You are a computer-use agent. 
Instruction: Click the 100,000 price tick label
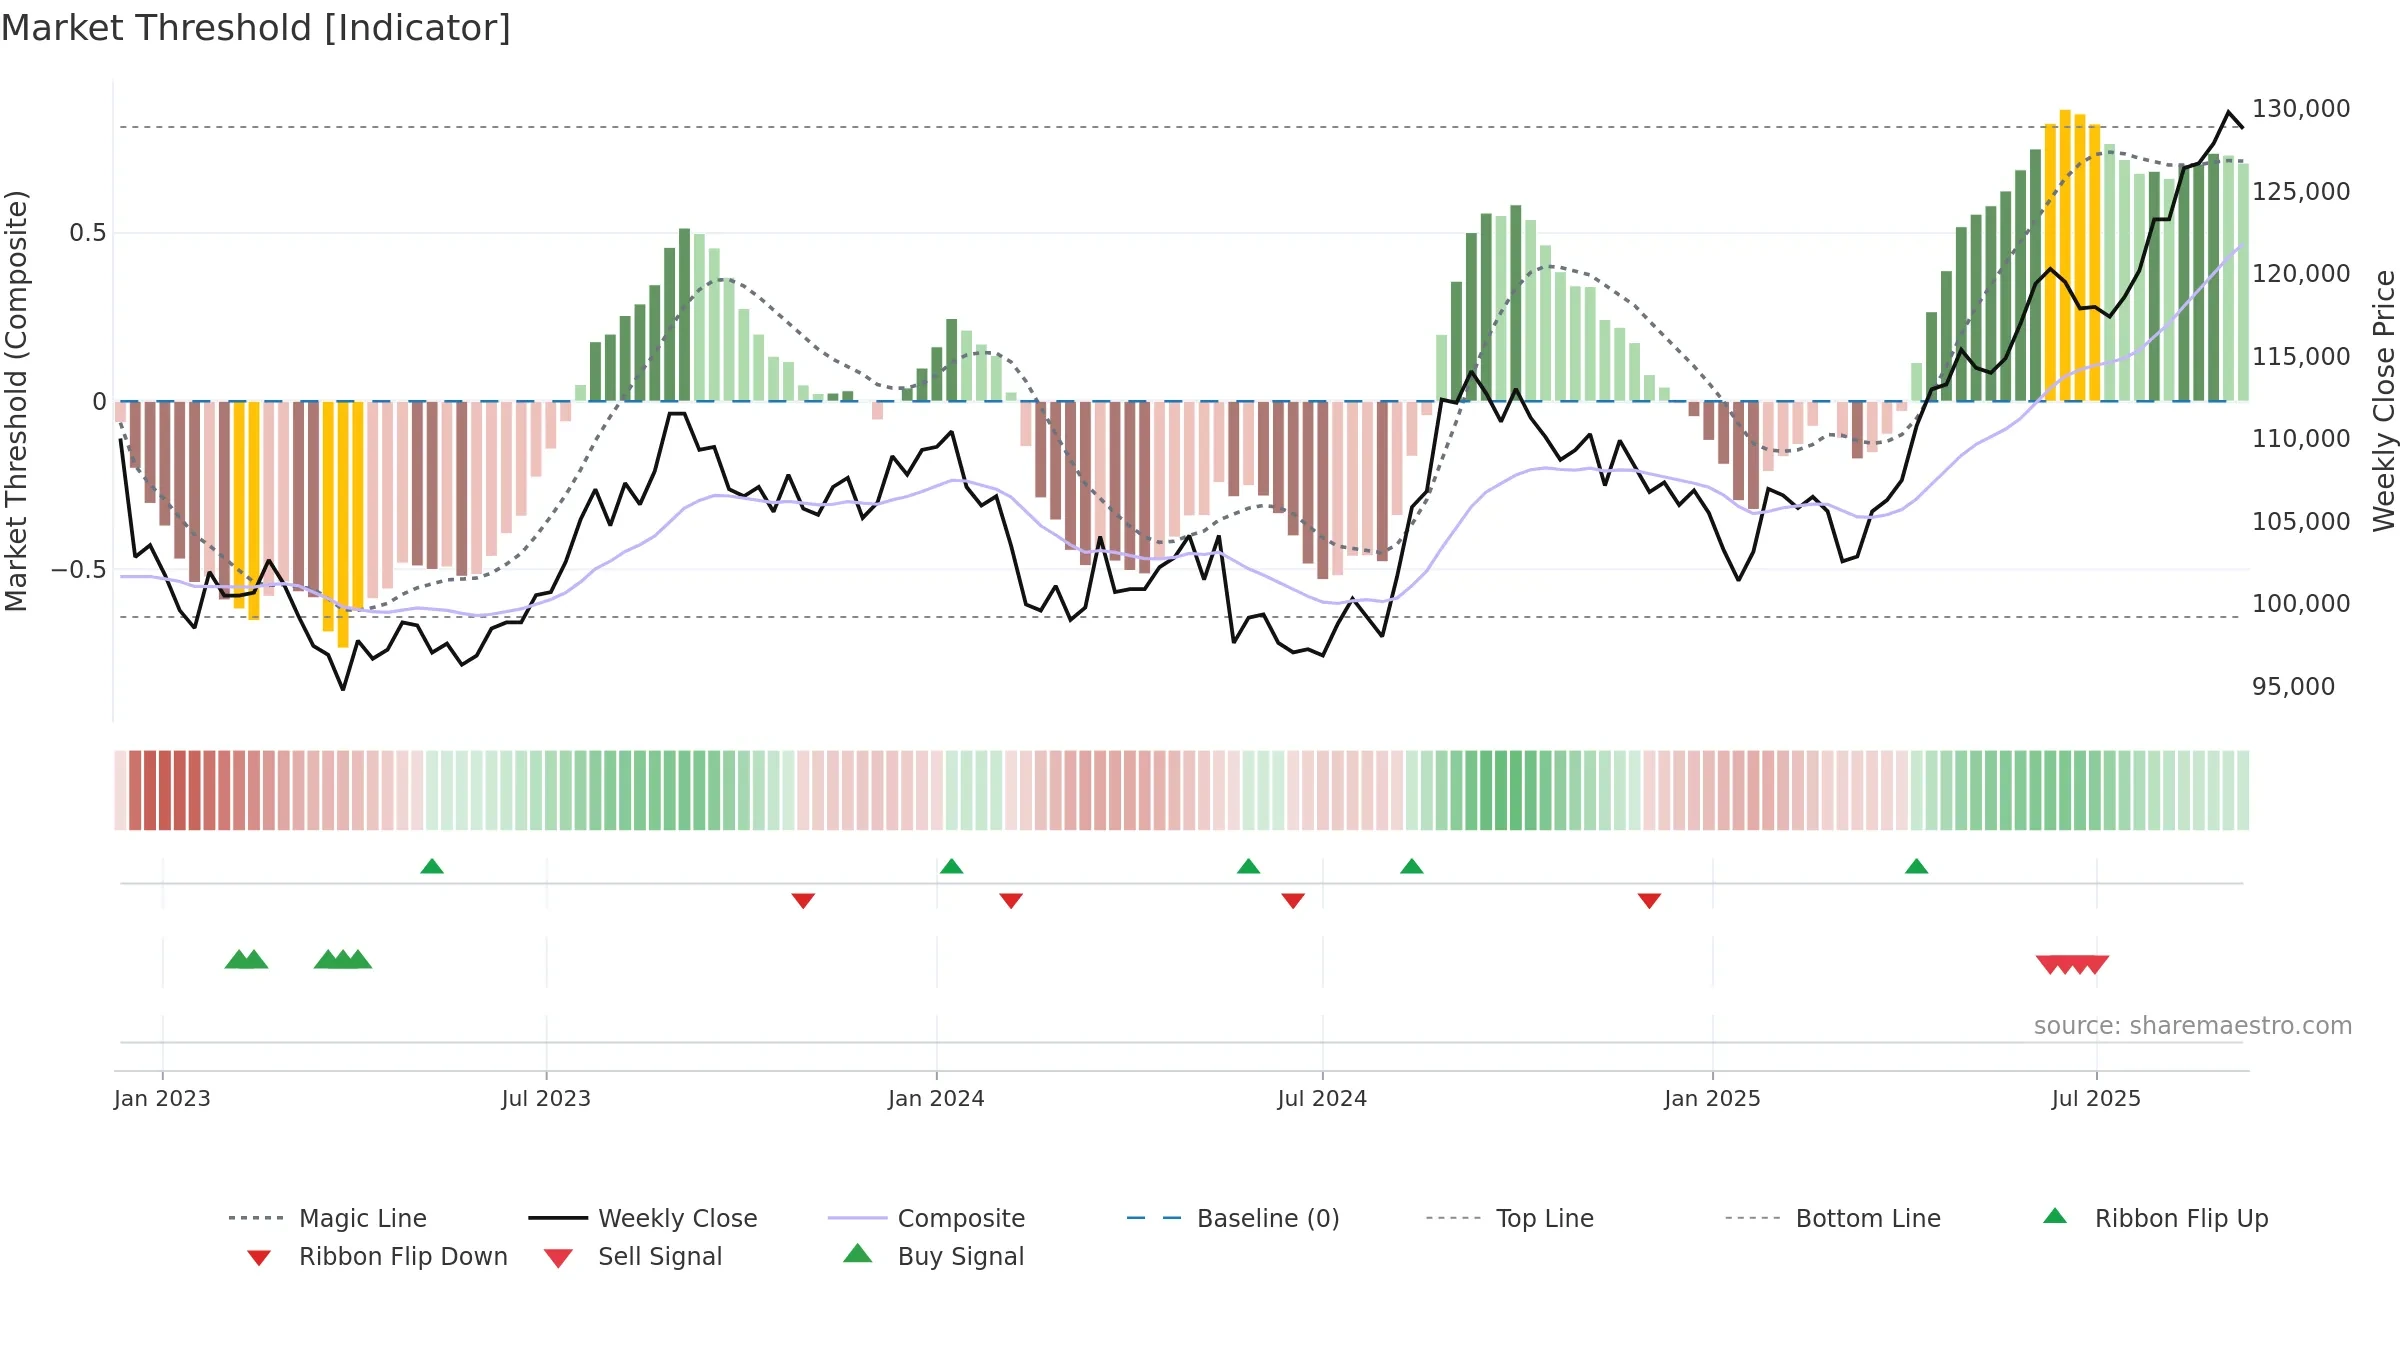click(2301, 604)
